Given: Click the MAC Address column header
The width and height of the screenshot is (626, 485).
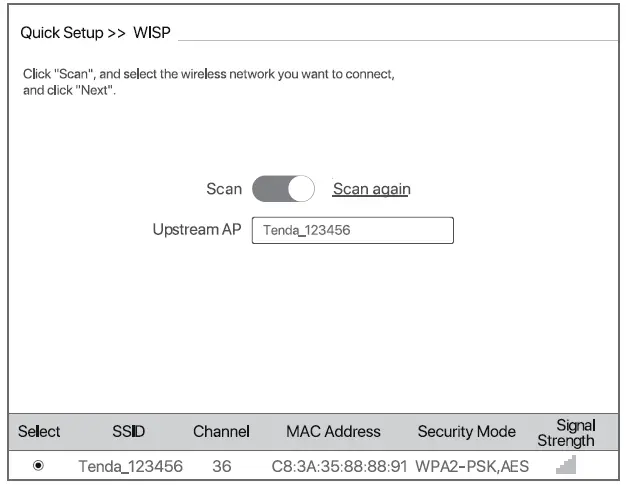Looking at the screenshot, I should tap(333, 432).
